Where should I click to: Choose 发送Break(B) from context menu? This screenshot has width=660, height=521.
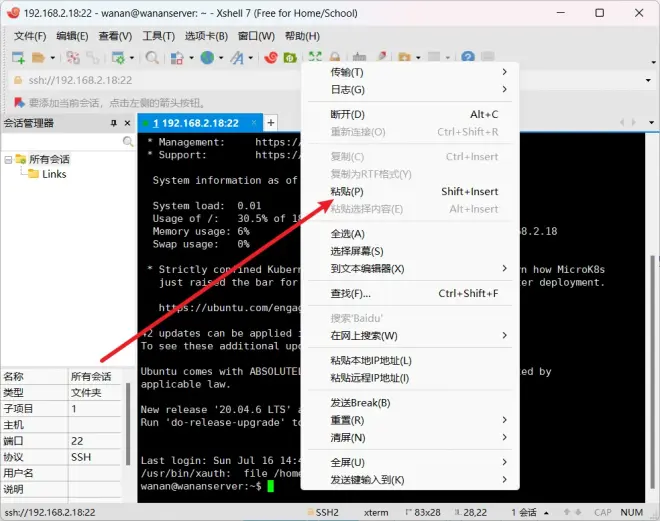pos(410,403)
